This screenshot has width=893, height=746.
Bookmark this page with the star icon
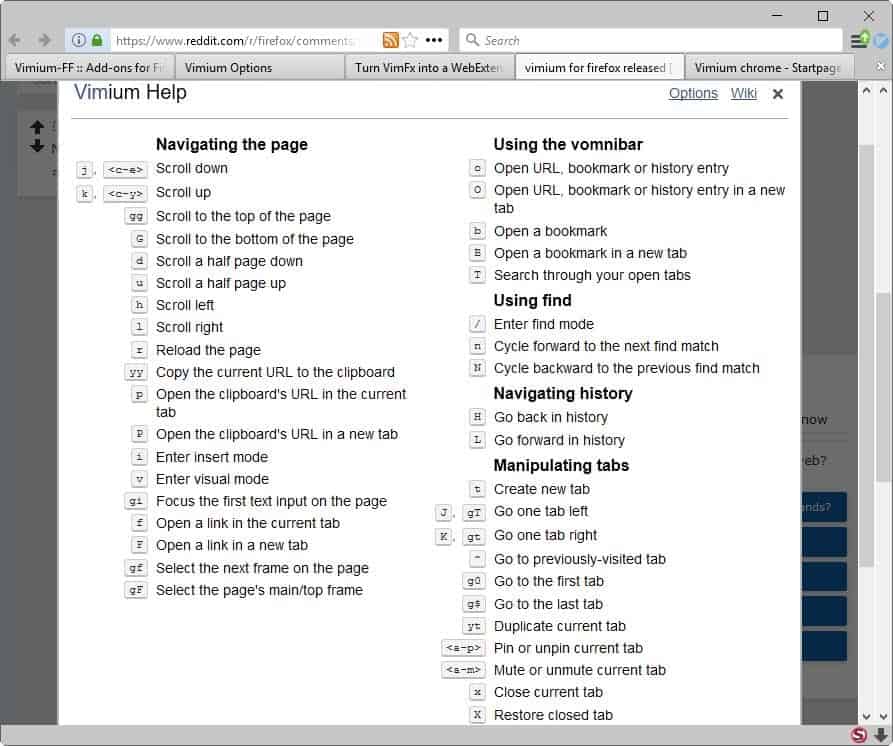[410, 40]
